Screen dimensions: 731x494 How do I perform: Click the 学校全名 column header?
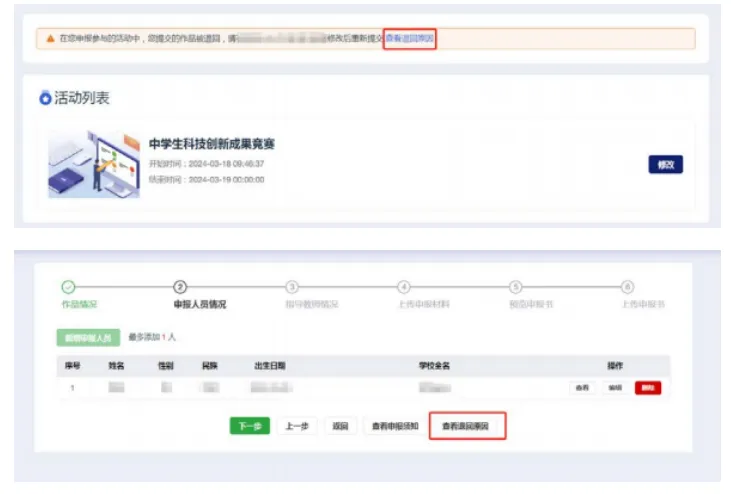(434, 366)
